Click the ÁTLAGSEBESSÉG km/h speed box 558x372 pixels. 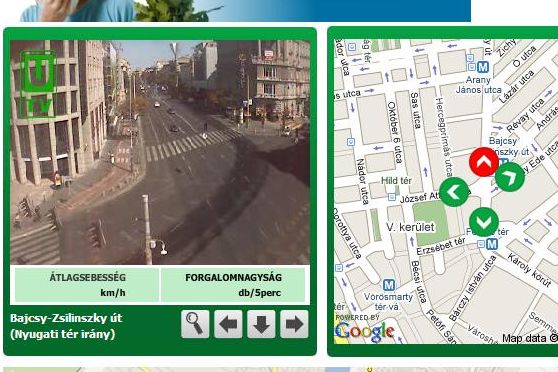[87, 285]
